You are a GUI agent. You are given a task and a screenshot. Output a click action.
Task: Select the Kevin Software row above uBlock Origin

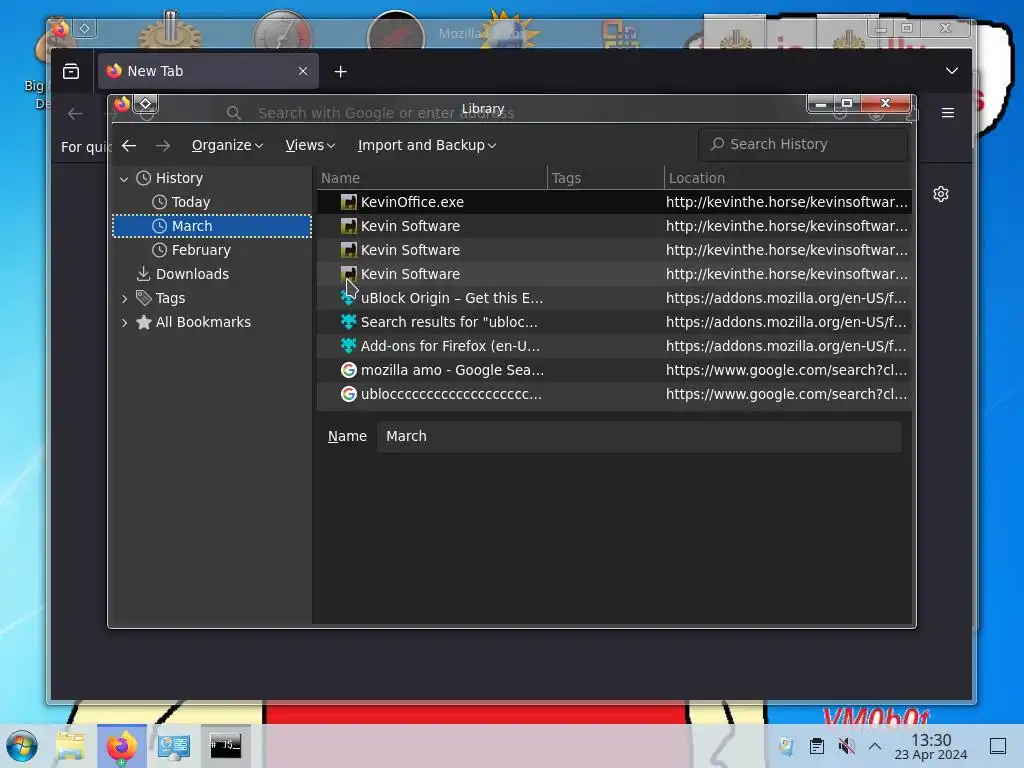click(x=614, y=274)
